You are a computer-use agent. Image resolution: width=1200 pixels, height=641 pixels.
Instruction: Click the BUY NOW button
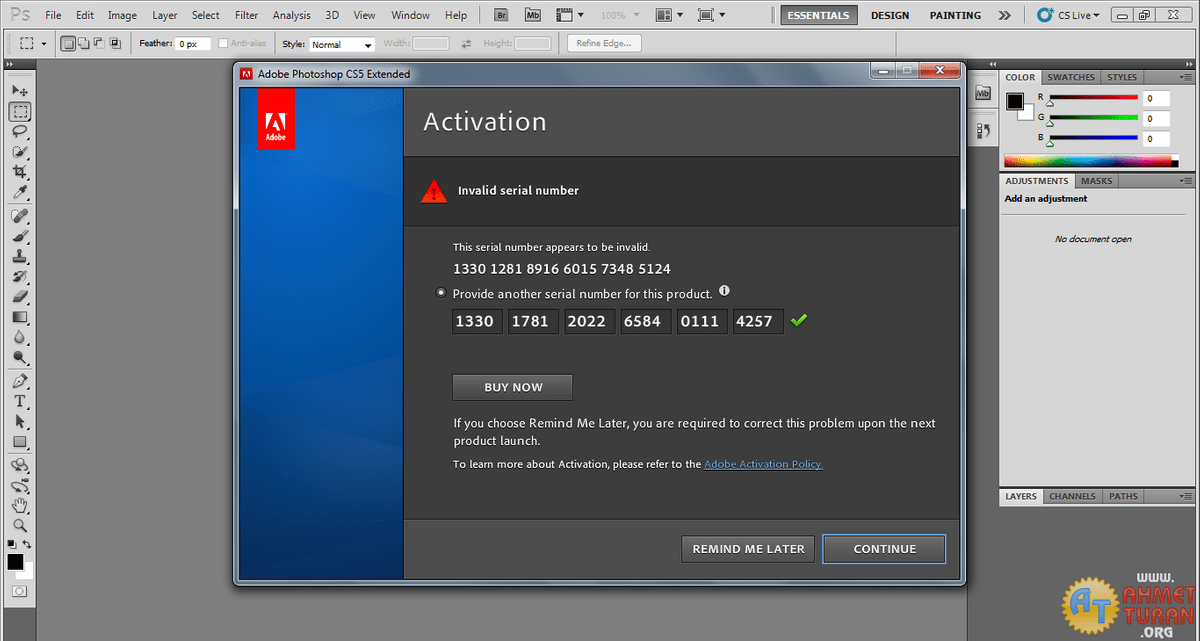[x=513, y=387]
